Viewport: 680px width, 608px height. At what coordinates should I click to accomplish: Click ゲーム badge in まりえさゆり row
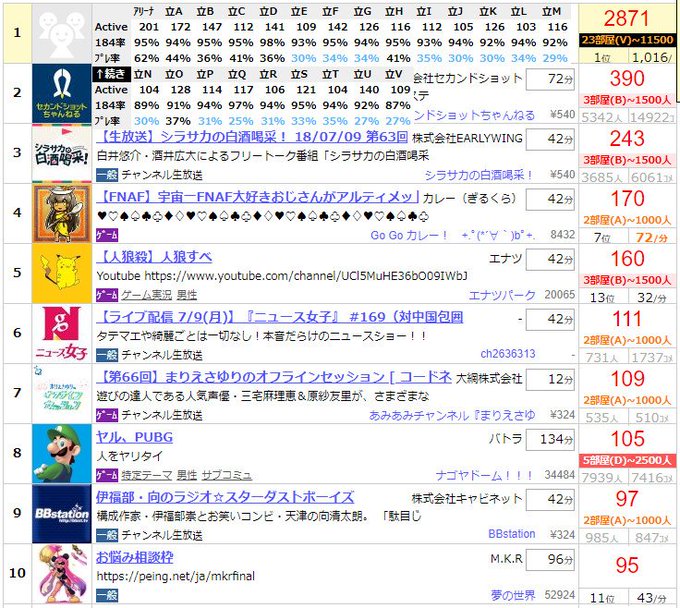107,415
